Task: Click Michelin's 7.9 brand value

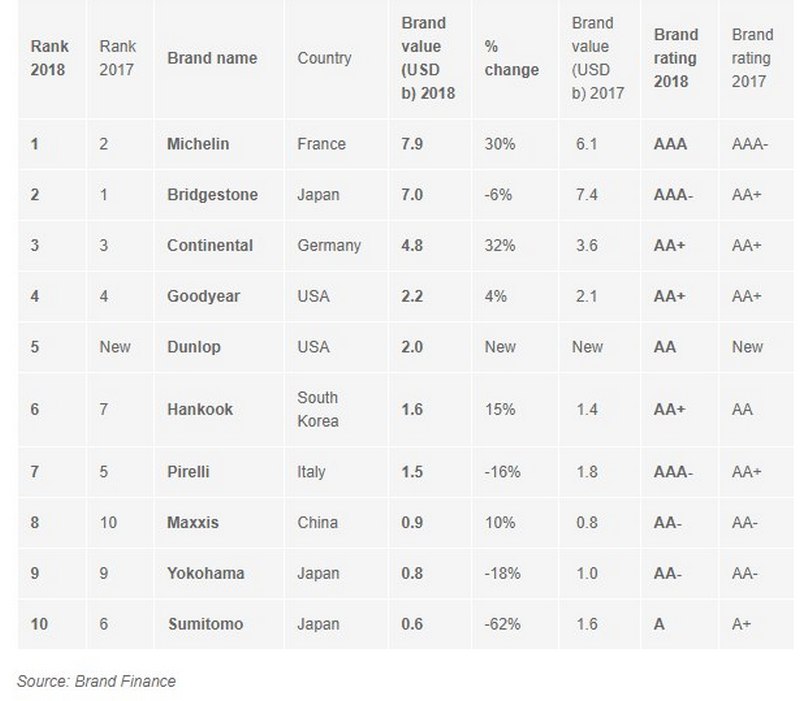Action: (414, 144)
